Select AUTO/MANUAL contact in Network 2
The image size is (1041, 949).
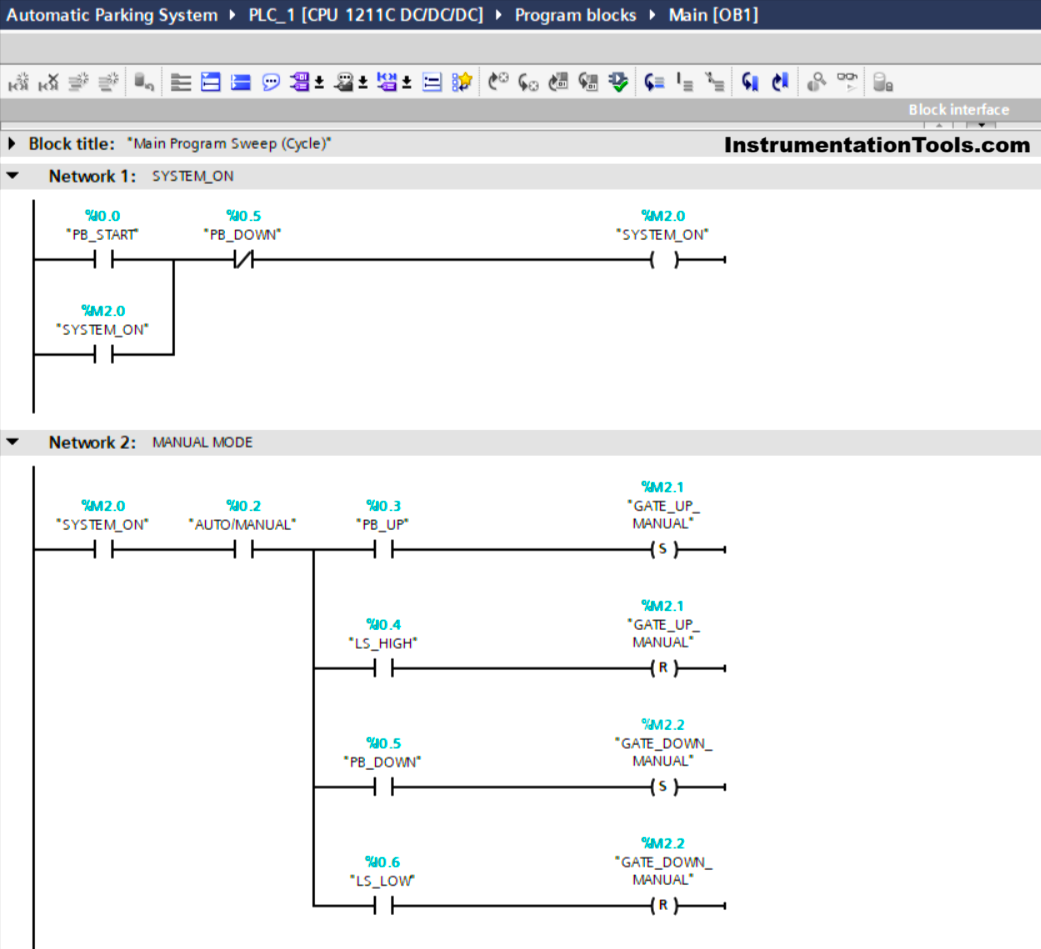pos(244,550)
